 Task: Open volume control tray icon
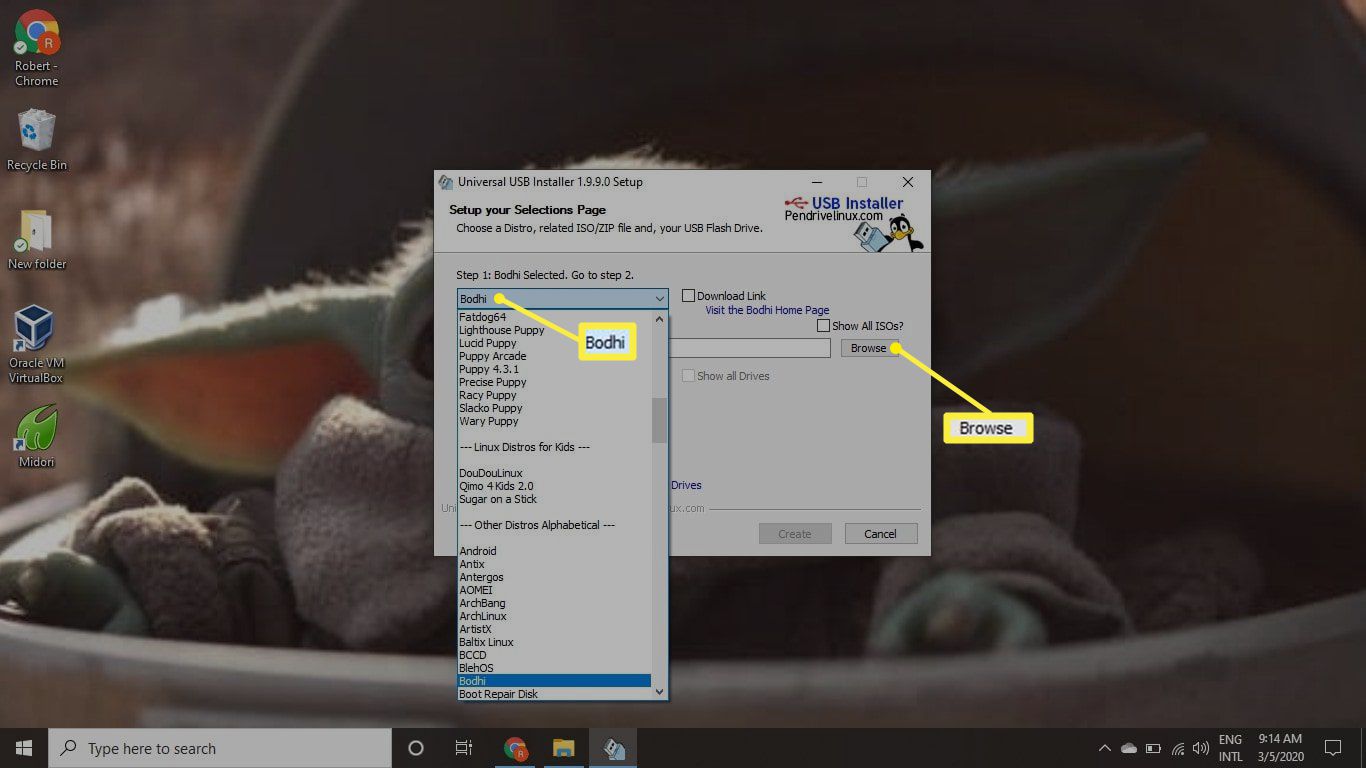pos(1200,748)
